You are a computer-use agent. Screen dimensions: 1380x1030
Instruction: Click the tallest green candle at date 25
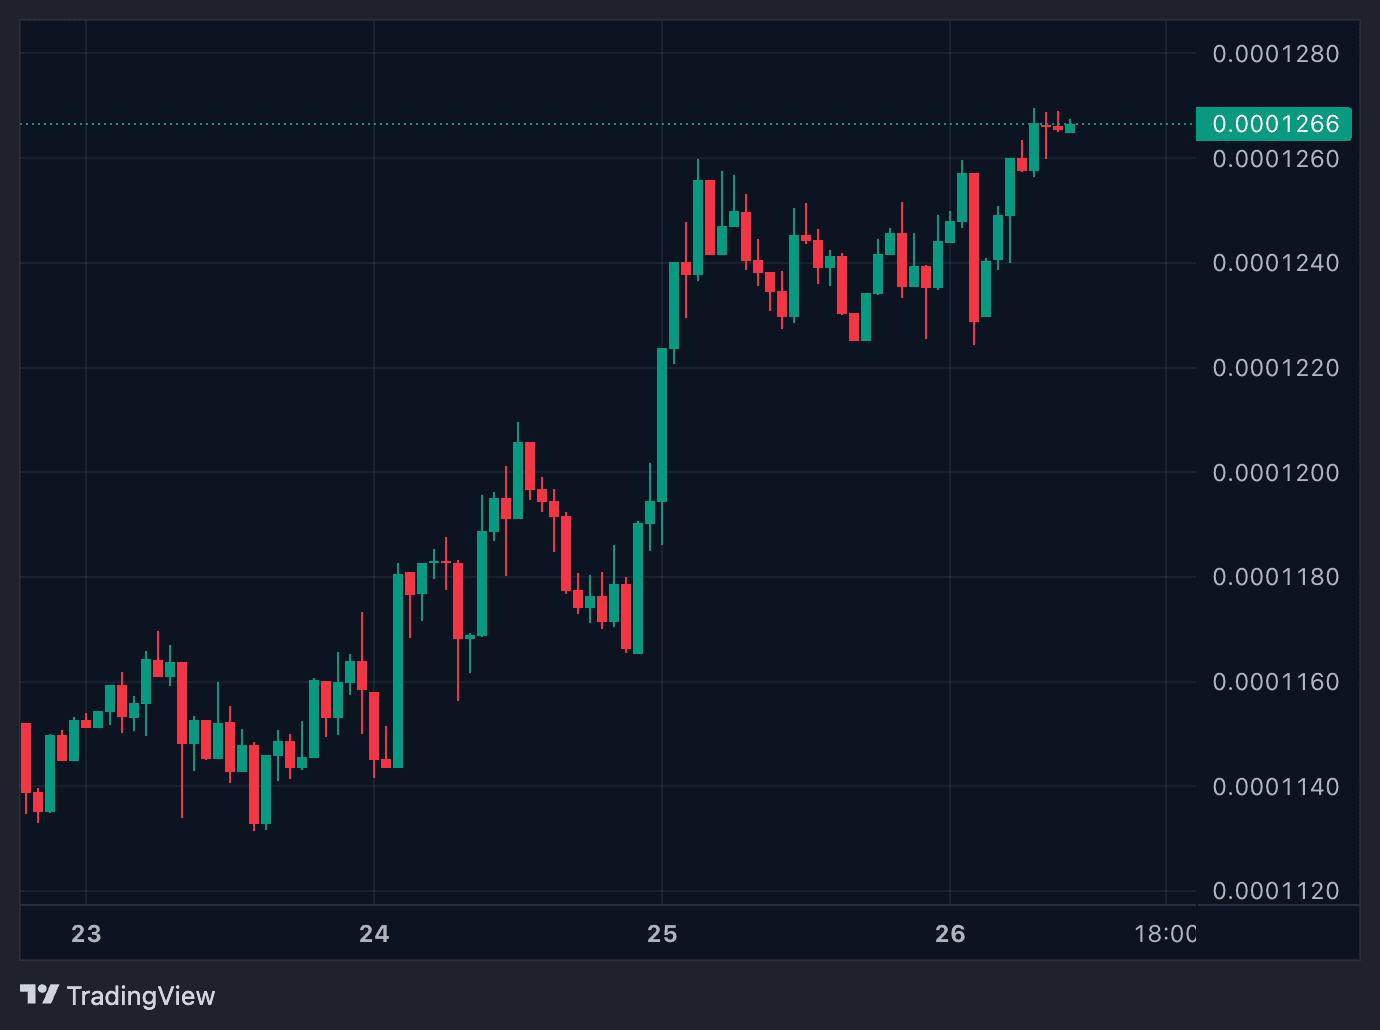pos(662,425)
